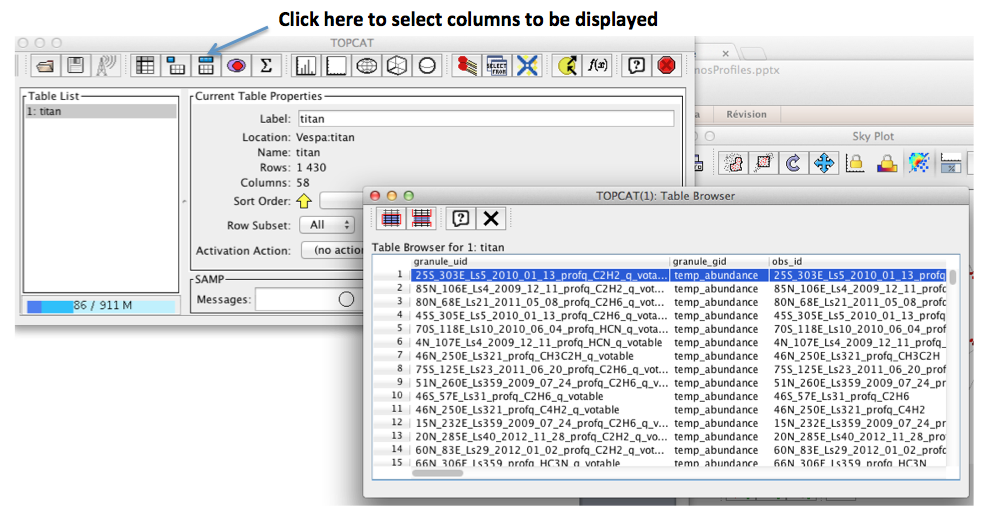Open the histogram plot window
Image resolution: width=990 pixels, height=520 pixels.
[x=306, y=66]
